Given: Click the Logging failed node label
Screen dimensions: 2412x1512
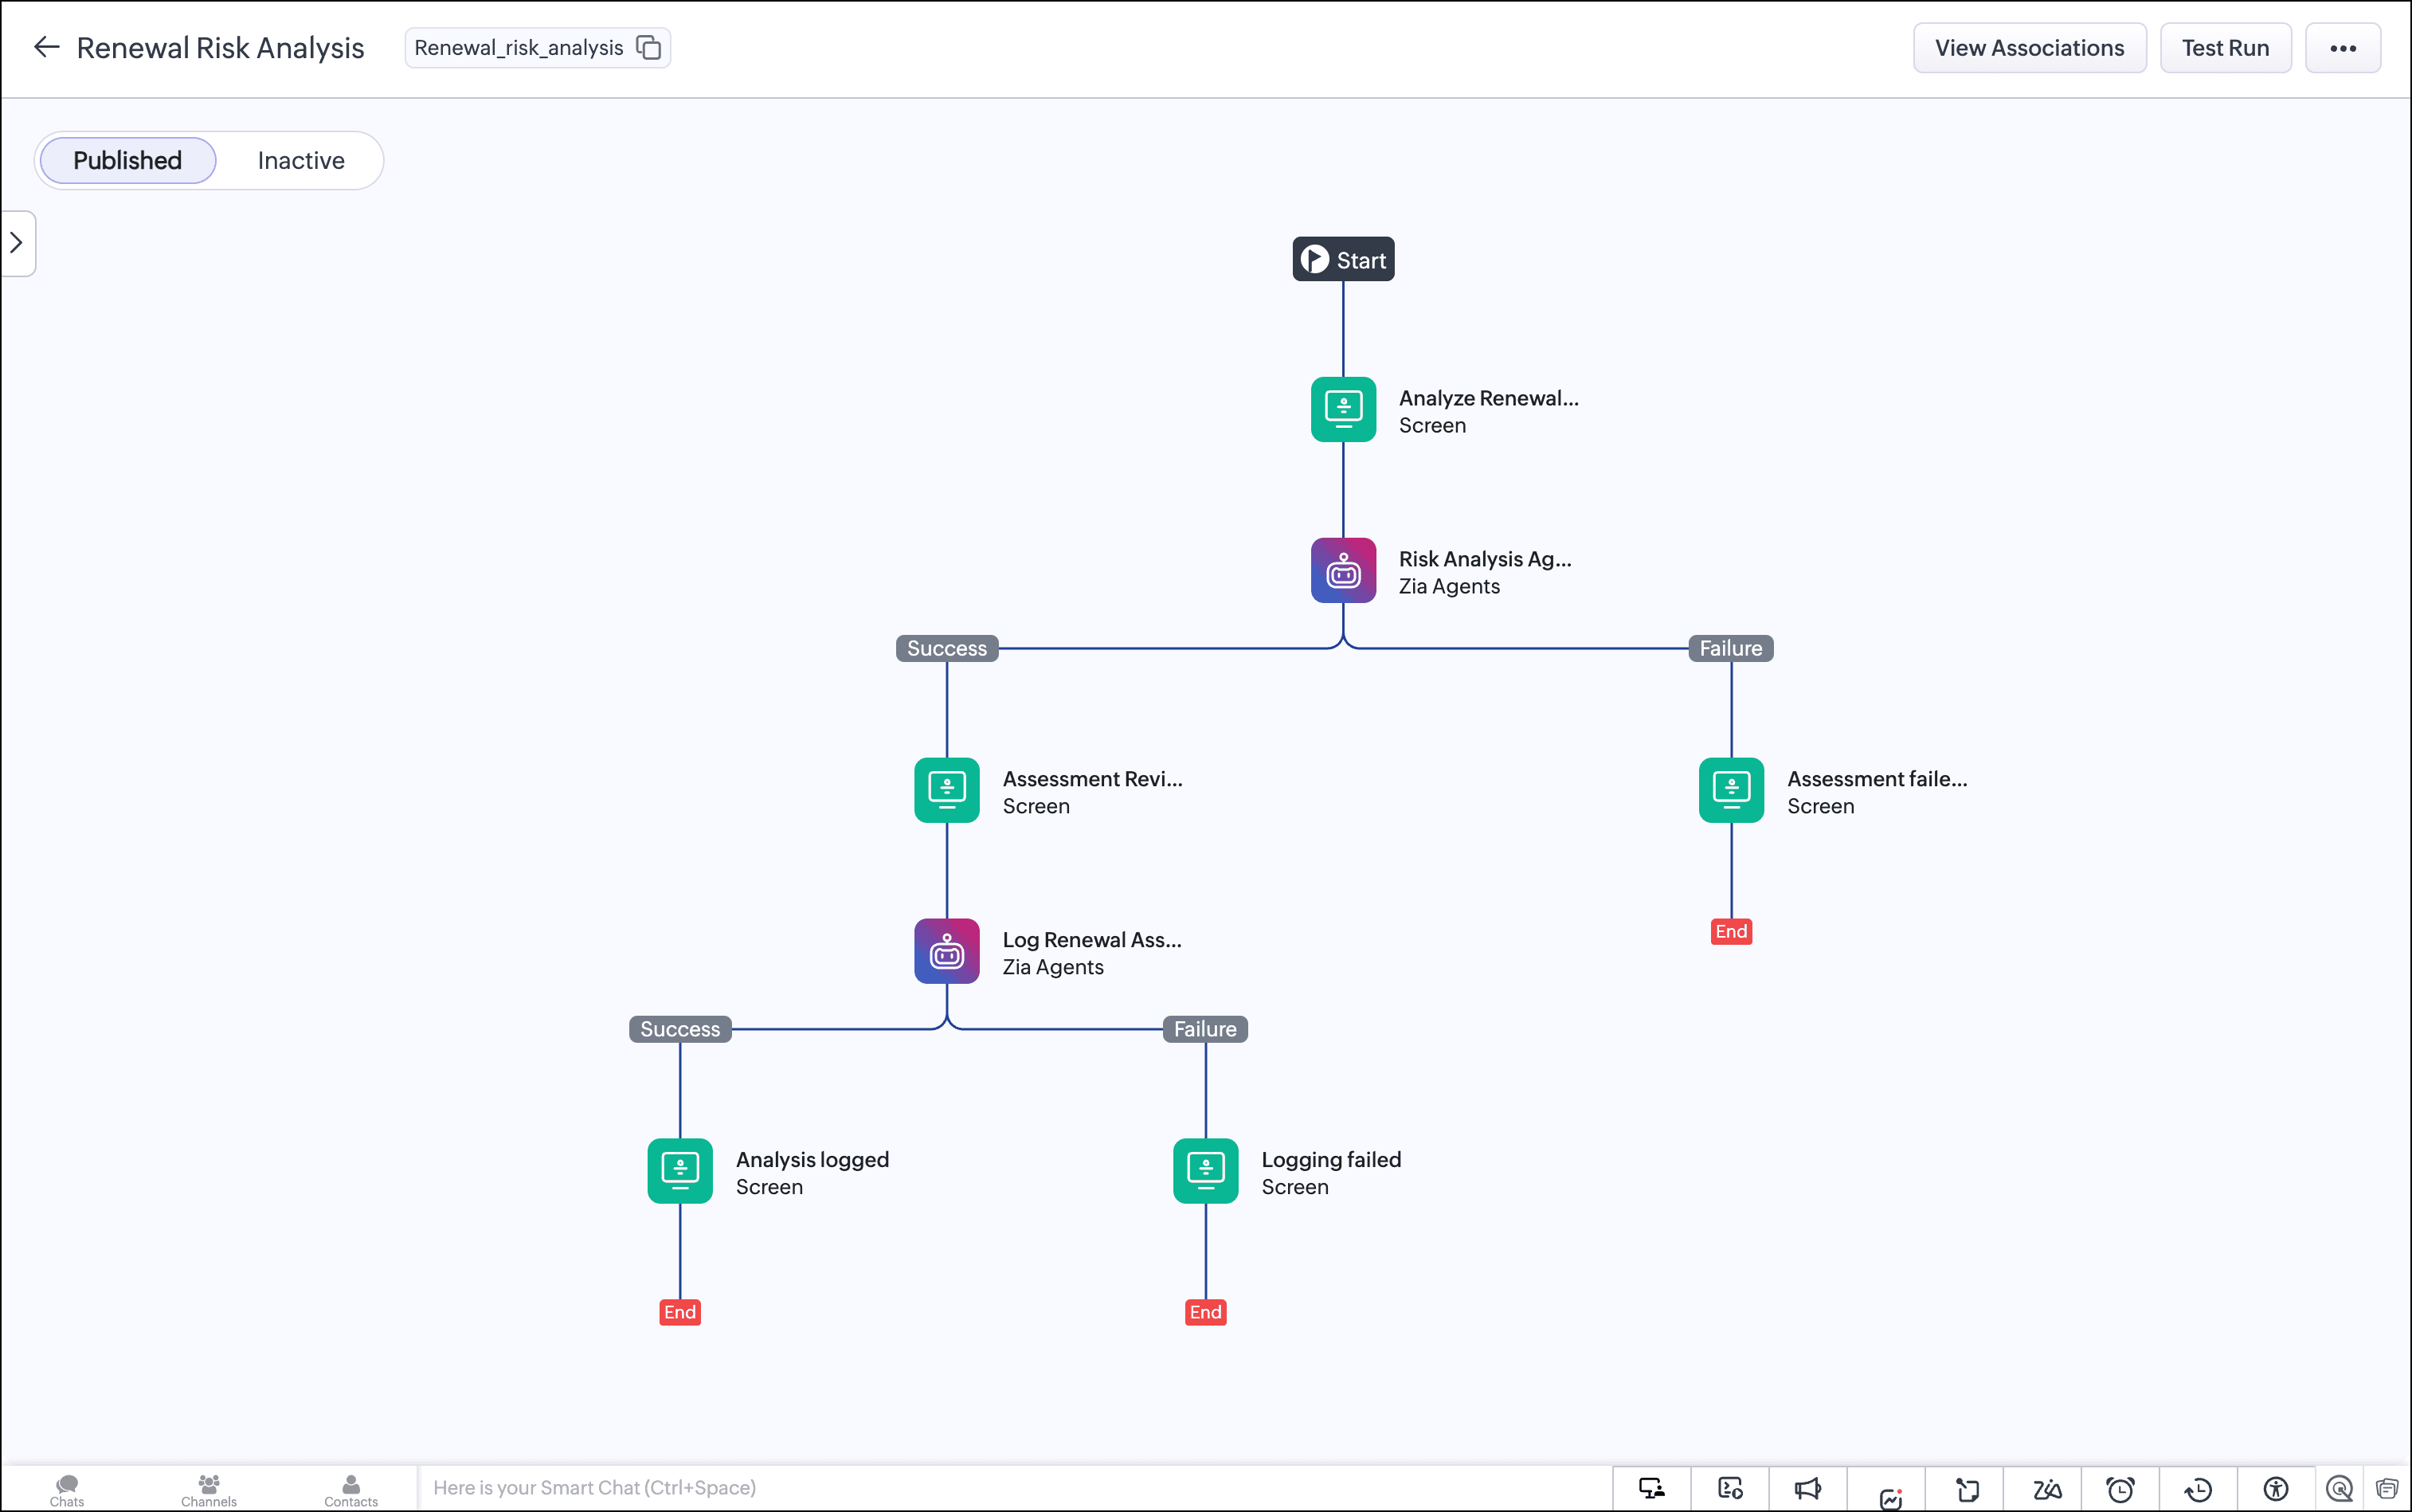Looking at the screenshot, I should pyautogui.click(x=1331, y=1160).
